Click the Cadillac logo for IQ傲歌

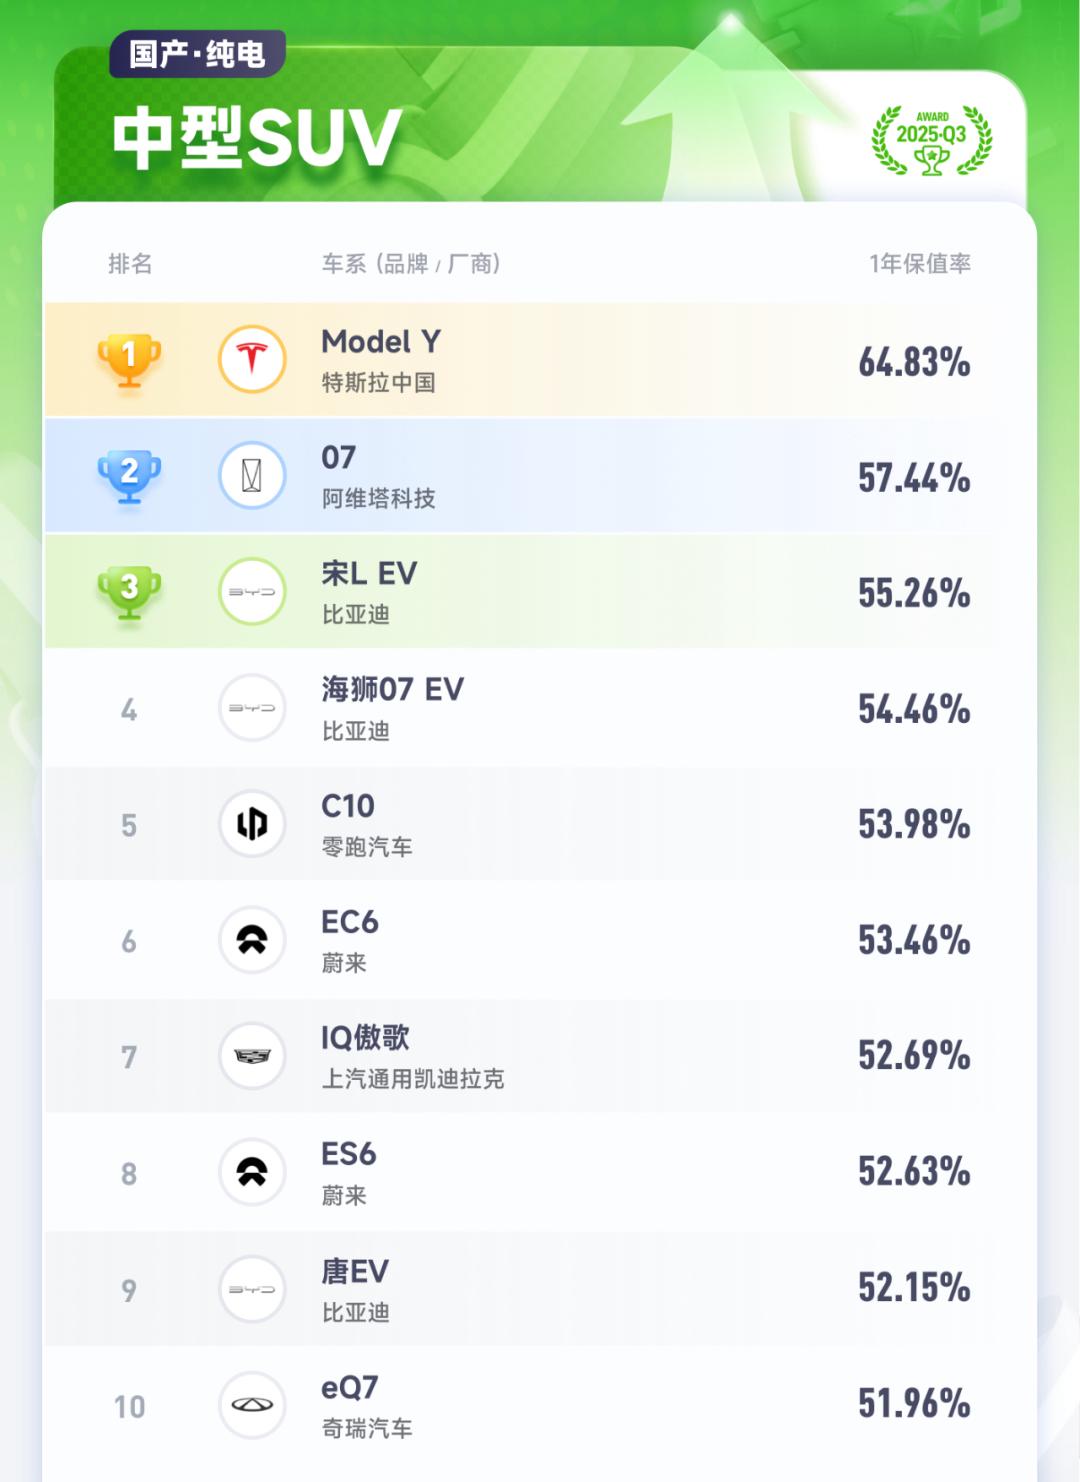pyautogui.click(x=252, y=1055)
